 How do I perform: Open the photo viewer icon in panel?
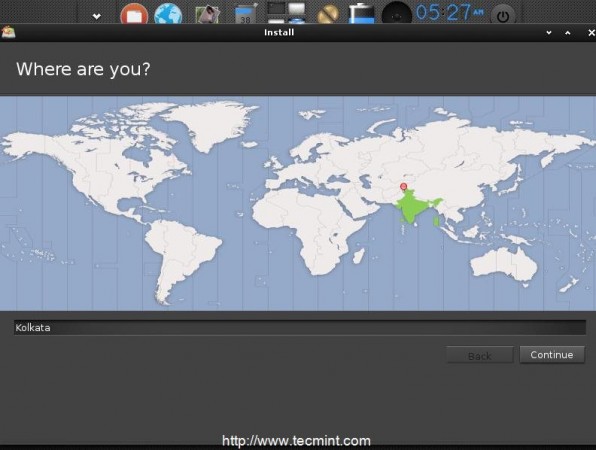(207, 14)
